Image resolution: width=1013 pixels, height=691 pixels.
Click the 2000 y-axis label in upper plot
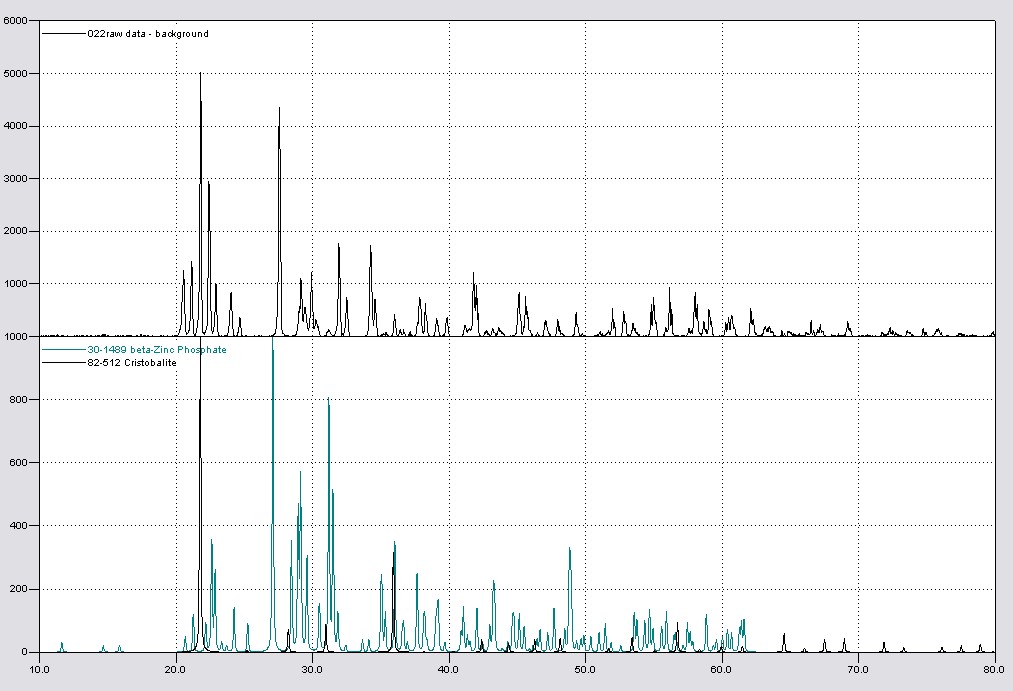(16, 231)
